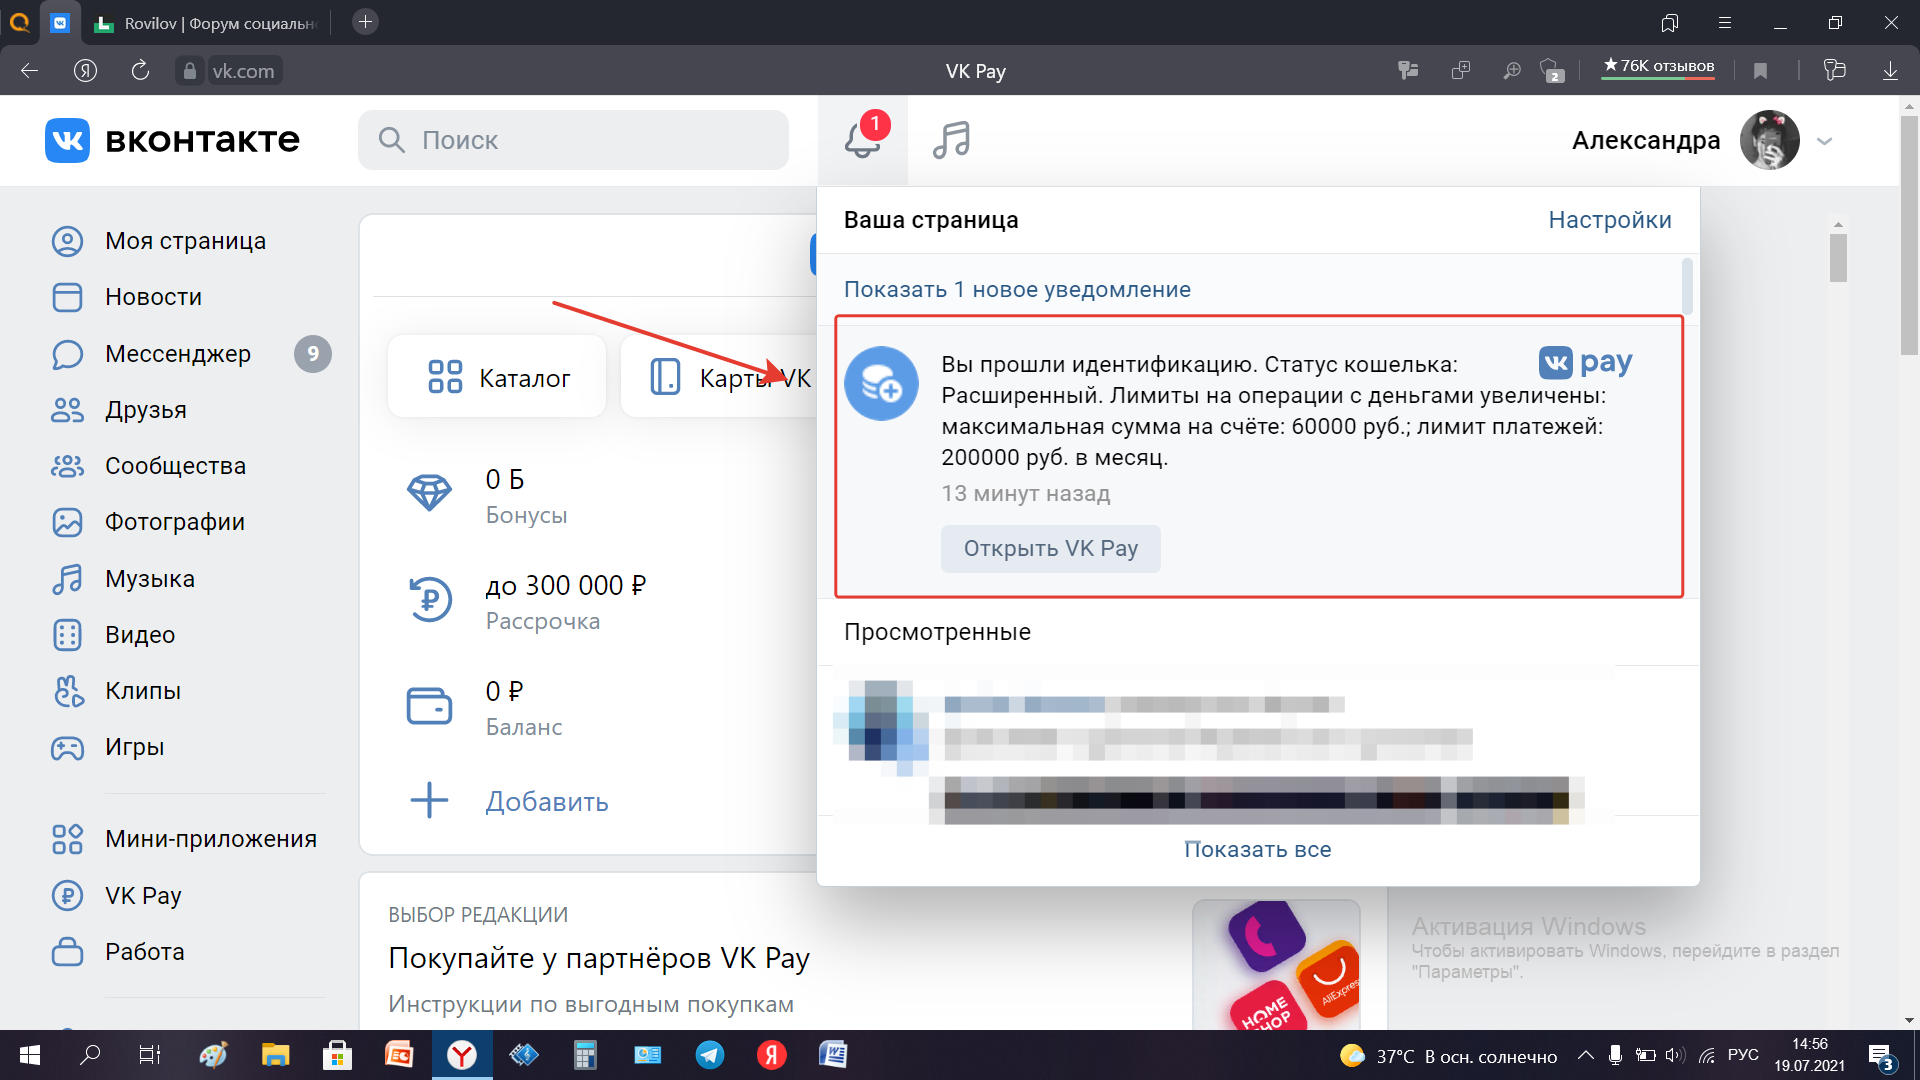This screenshot has height=1080, width=1920.
Task: Click the VK logo icon
Action: 67,140
